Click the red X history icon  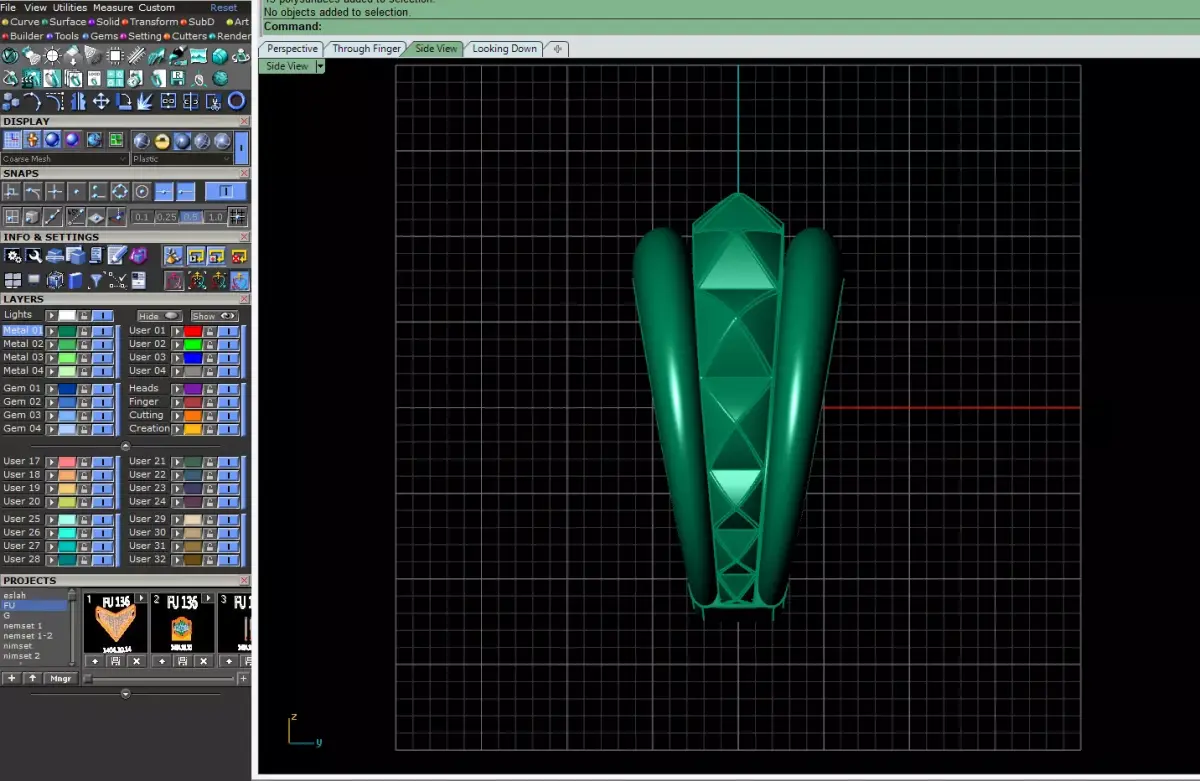(x=238, y=256)
